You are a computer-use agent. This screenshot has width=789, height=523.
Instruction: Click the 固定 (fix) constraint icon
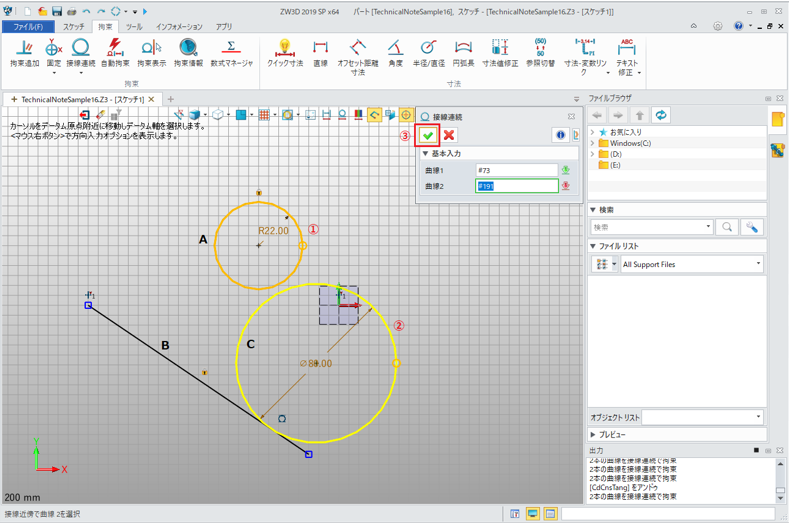tap(53, 48)
